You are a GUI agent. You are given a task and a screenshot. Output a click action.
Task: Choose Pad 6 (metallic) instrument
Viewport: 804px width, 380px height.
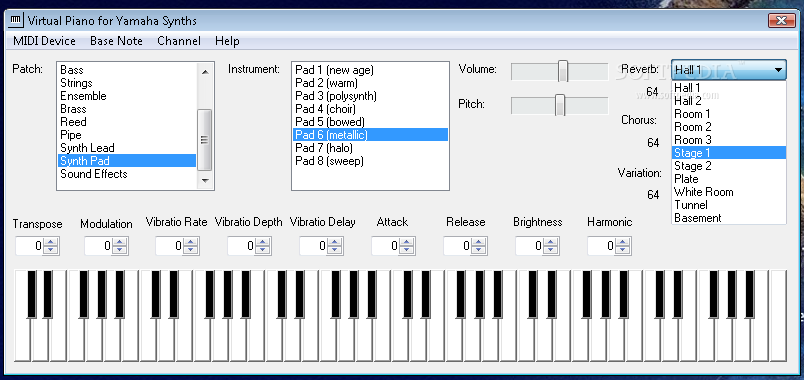(x=370, y=135)
